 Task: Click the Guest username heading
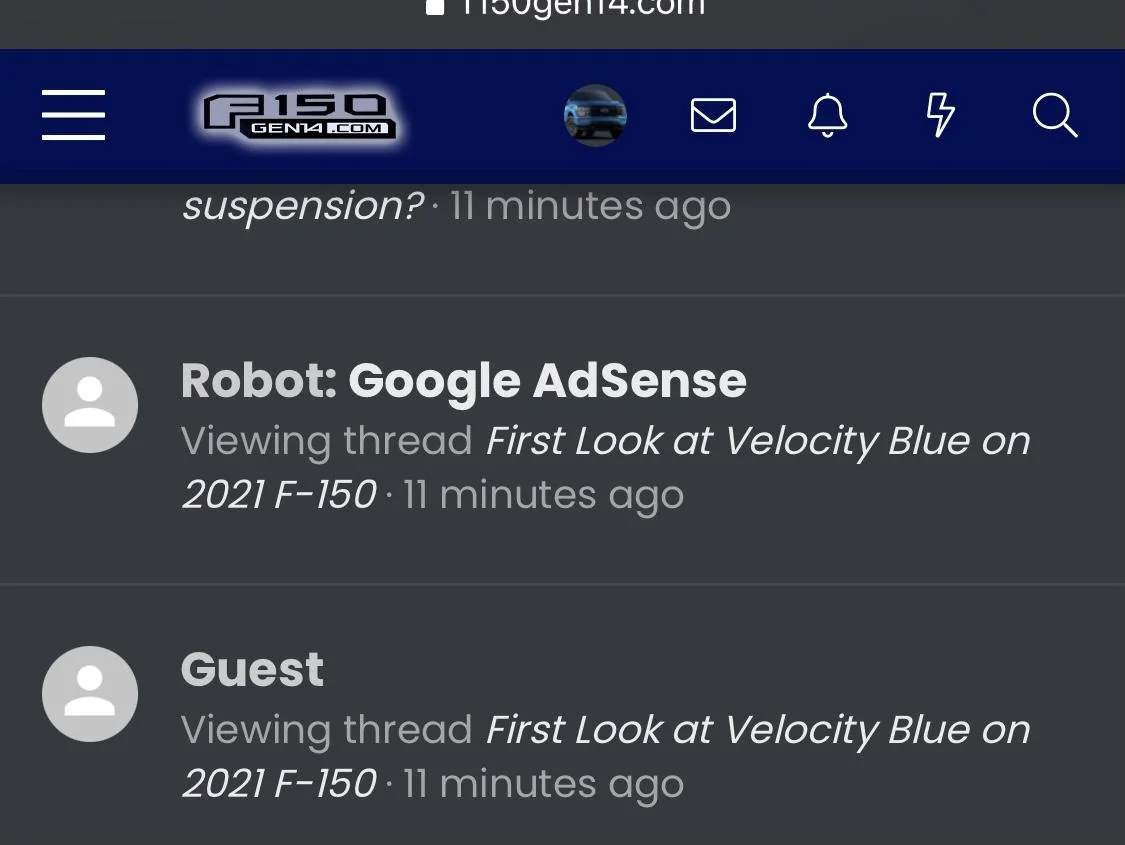(252, 669)
